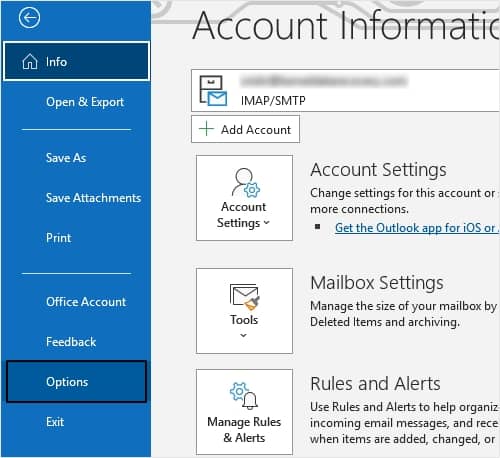Open the Print page

59,238
